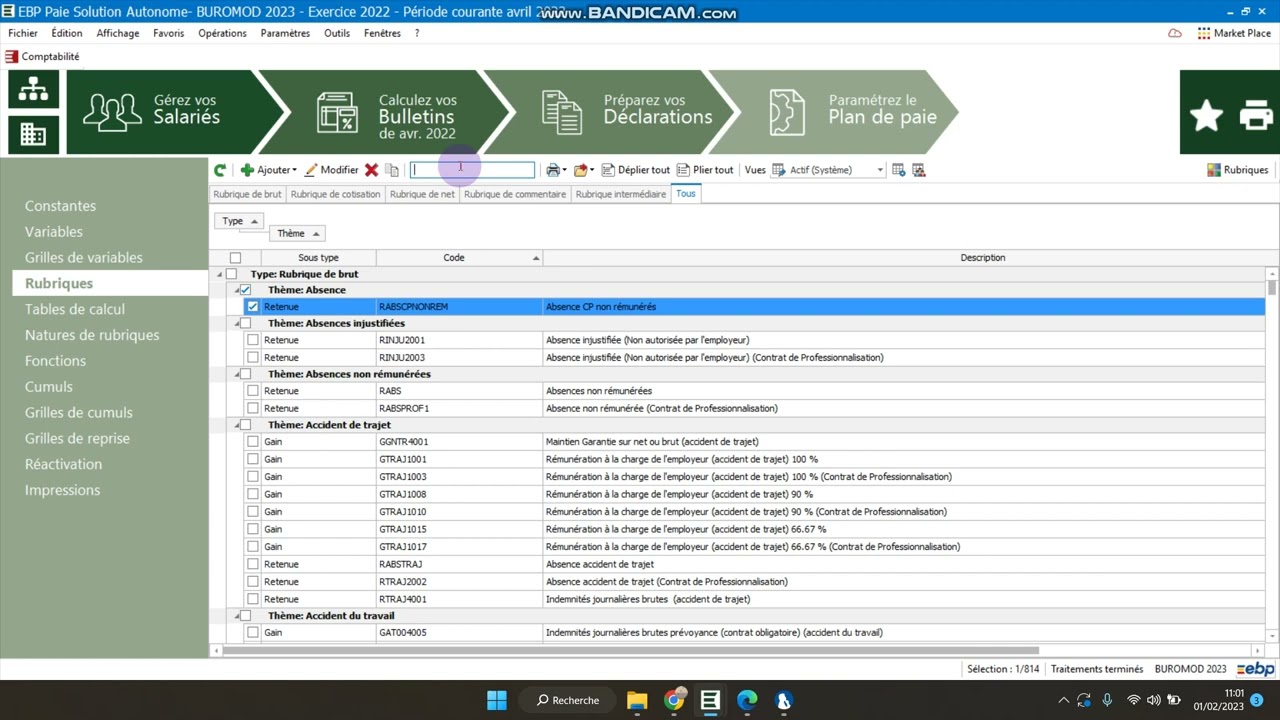Click the green refresh icon in toolbar

(220, 170)
